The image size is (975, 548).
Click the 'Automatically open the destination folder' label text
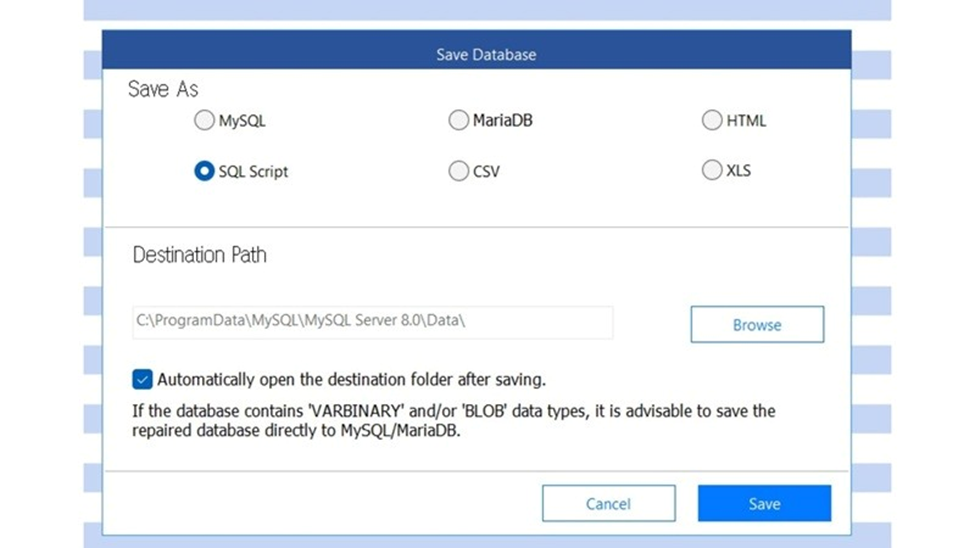pos(351,380)
